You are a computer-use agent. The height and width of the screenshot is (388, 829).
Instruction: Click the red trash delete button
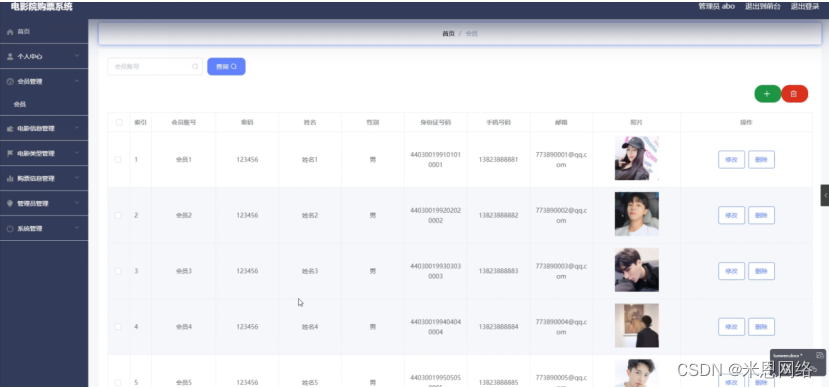pos(794,94)
